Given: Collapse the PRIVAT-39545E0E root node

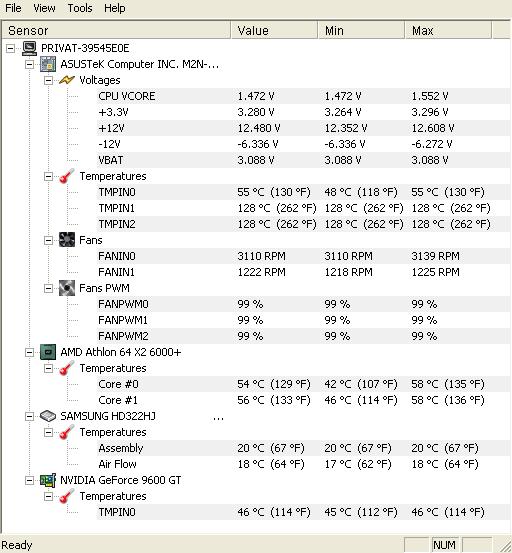Looking at the screenshot, I should [11, 48].
